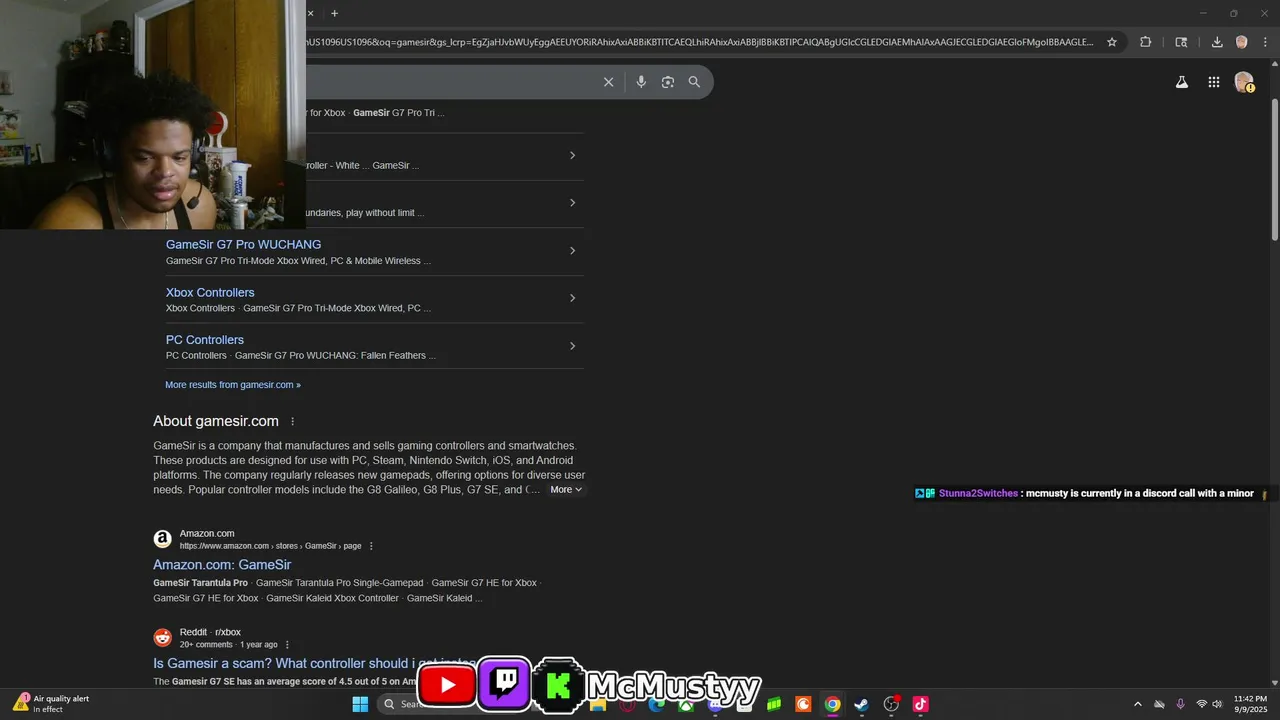Open PC Controllers link
This screenshot has height=720, width=1280.
[205, 340]
